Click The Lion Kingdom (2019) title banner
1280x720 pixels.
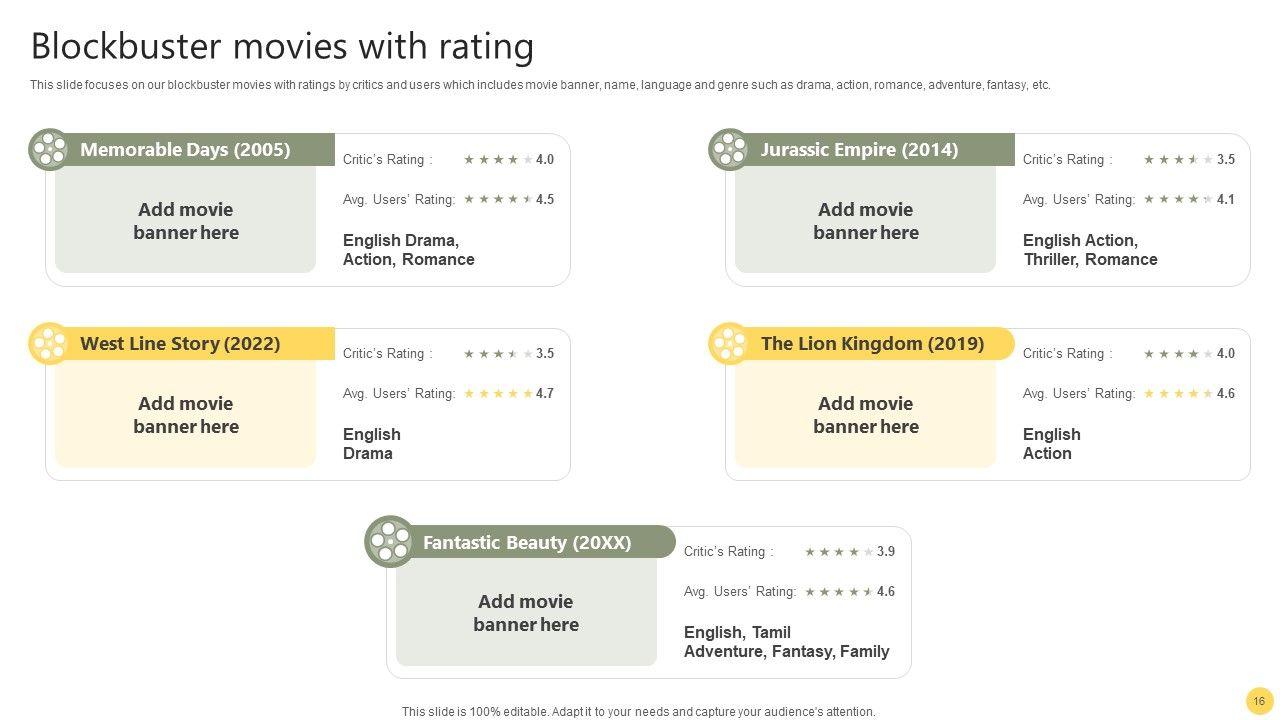pos(872,344)
